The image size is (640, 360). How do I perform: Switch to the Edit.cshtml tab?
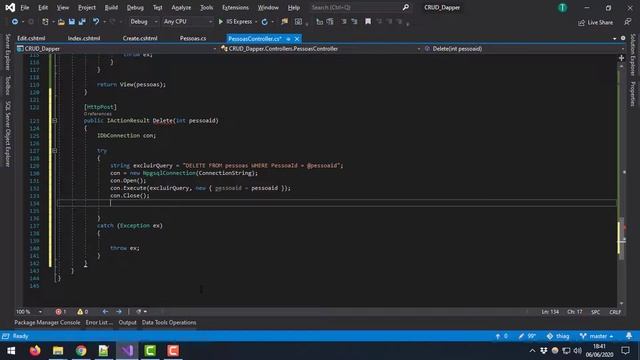coord(31,38)
